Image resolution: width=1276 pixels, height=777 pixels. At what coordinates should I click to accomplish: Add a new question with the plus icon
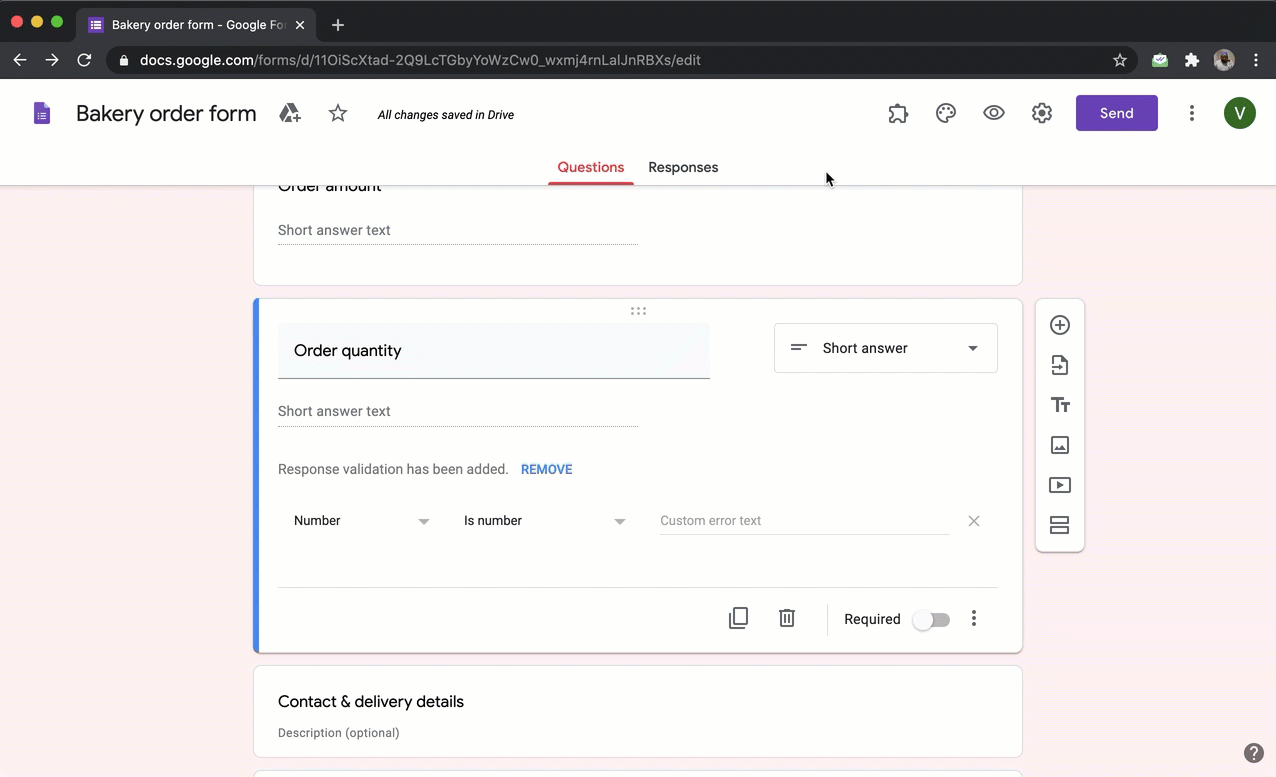(1059, 325)
